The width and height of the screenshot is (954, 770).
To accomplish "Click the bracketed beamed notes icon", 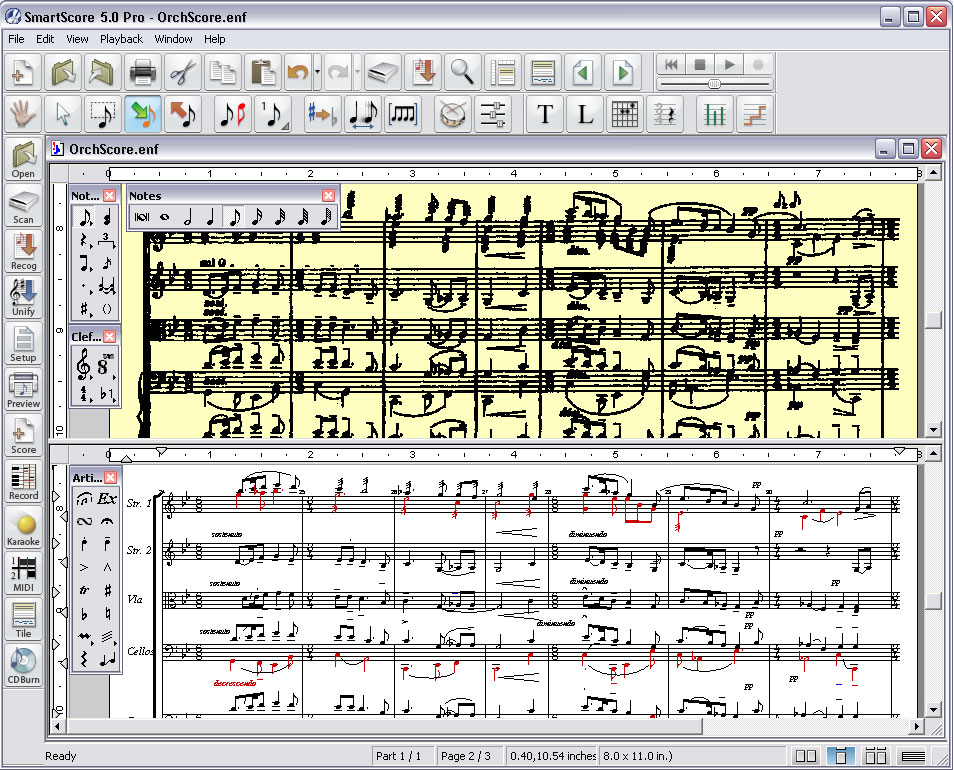I will [403, 114].
